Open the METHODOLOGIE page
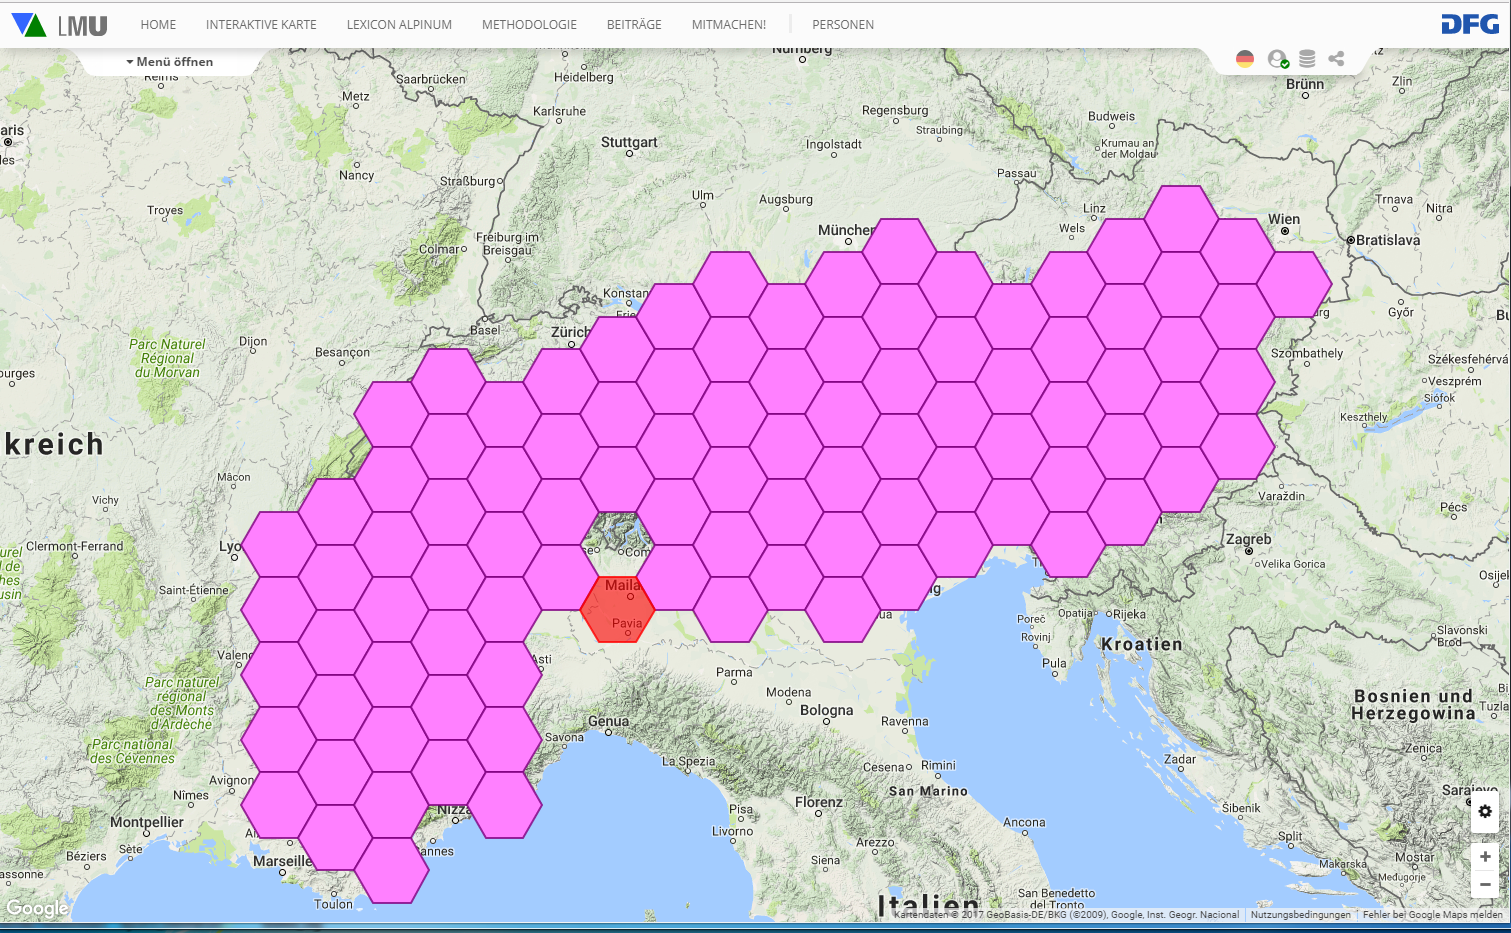This screenshot has height=933, width=1511. pos(529,25)
